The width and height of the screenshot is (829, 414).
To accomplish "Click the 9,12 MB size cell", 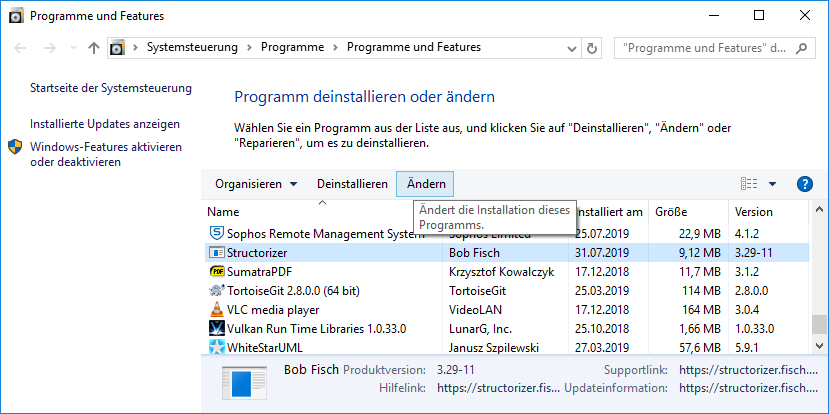I will (697, 253).
